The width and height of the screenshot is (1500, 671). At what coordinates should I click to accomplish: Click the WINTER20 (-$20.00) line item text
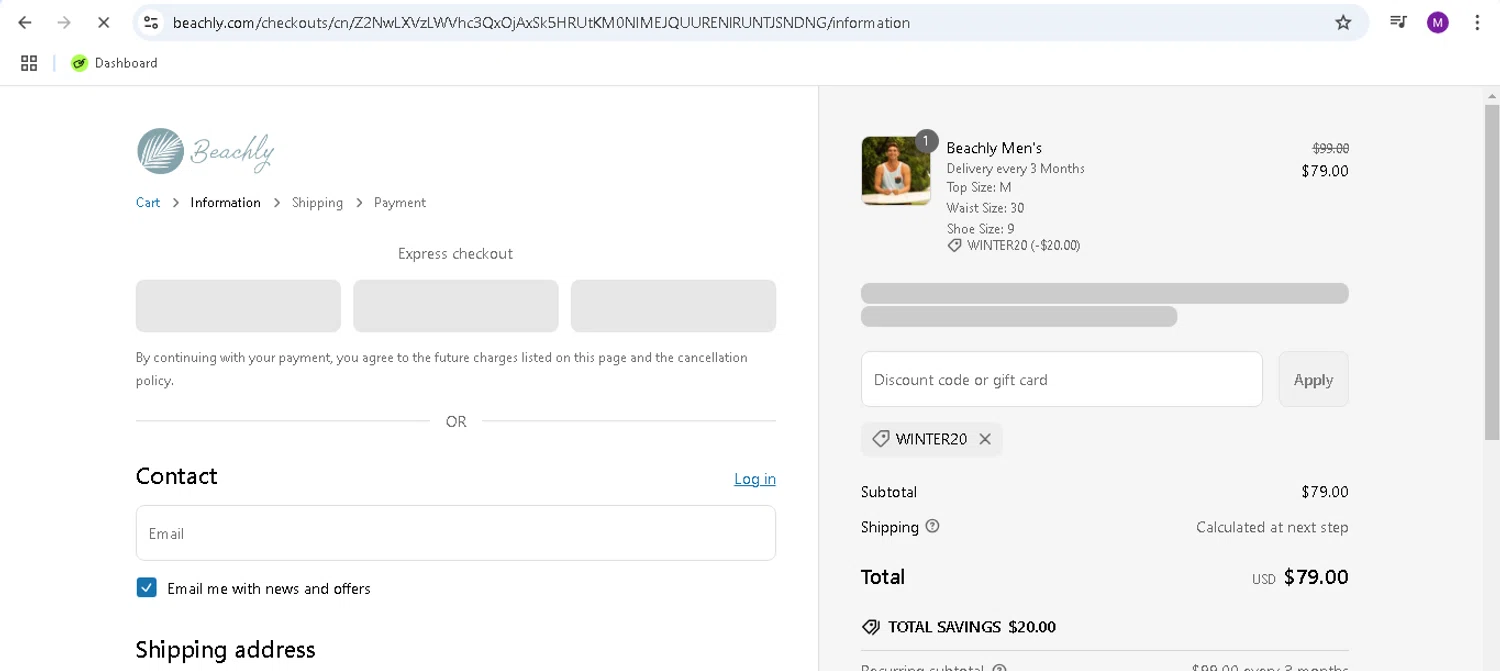1023,245
